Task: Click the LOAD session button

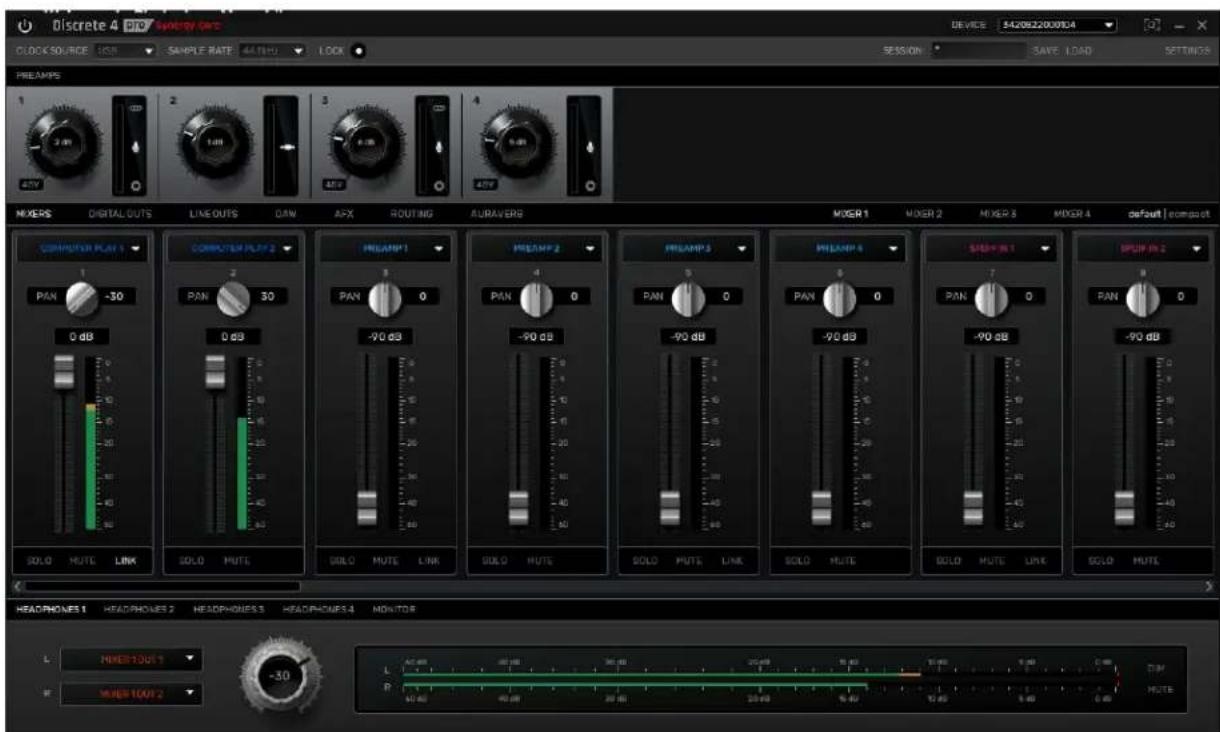Action: [1077, 50]
